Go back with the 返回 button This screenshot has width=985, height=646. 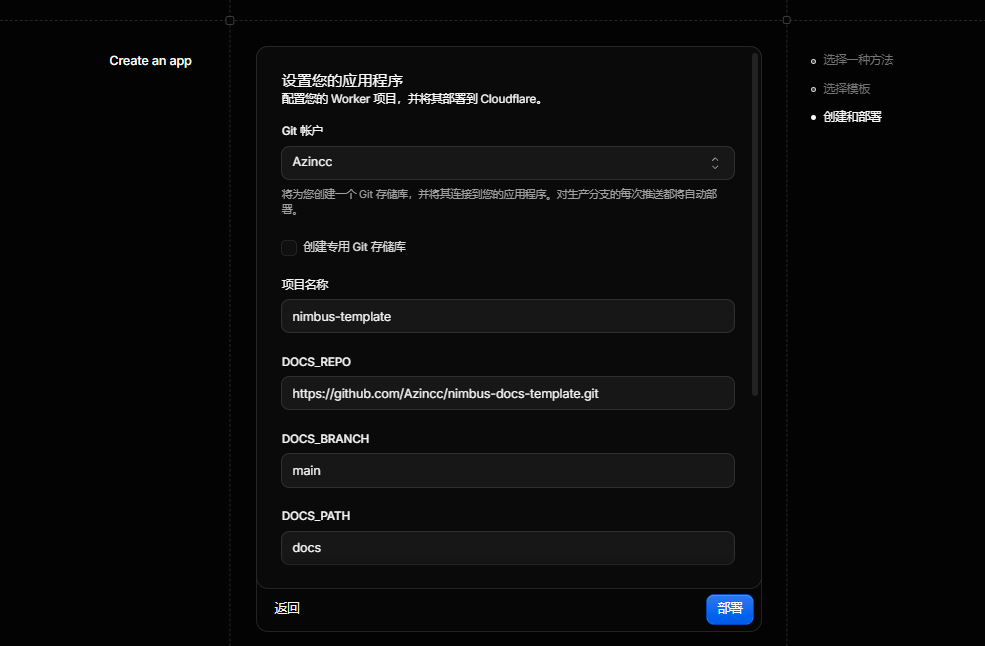[x=287, y=608]
